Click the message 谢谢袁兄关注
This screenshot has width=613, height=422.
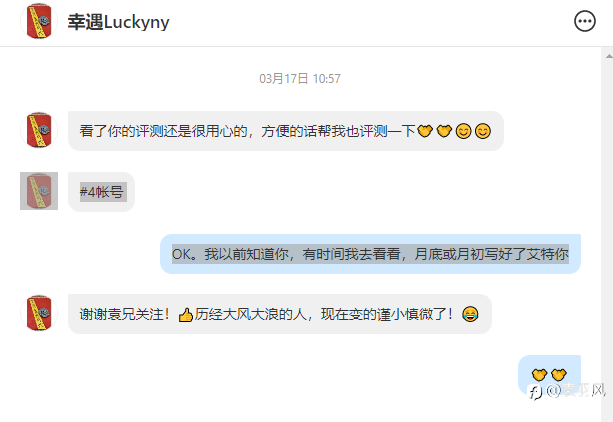280,314
